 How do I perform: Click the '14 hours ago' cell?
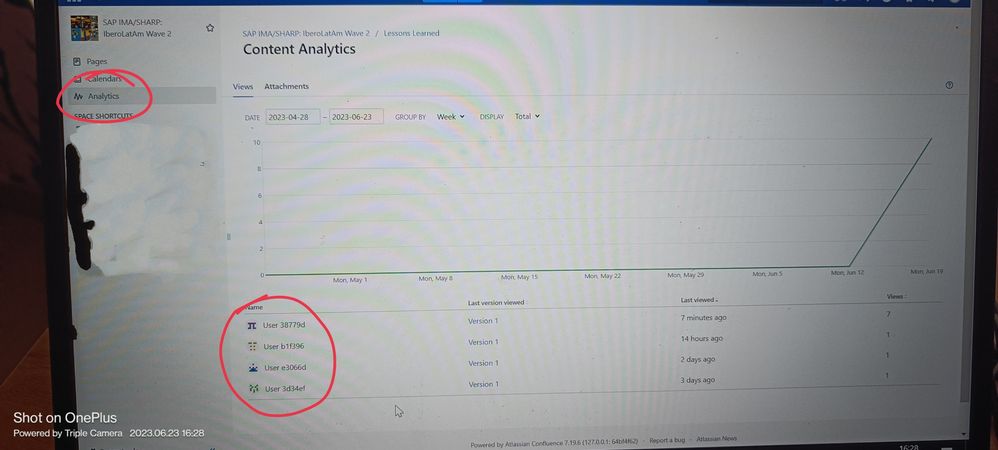click(701, 339)
